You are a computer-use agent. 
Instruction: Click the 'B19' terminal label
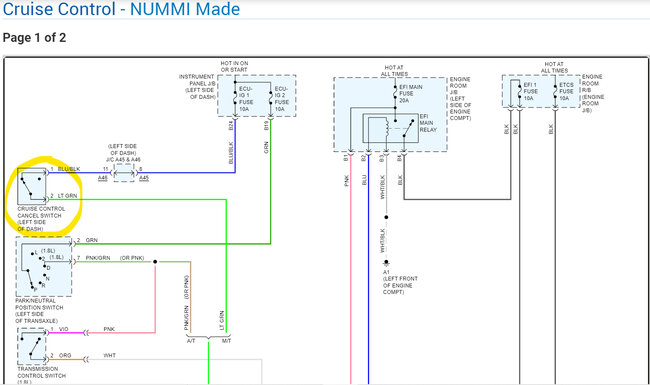point(267,126)
